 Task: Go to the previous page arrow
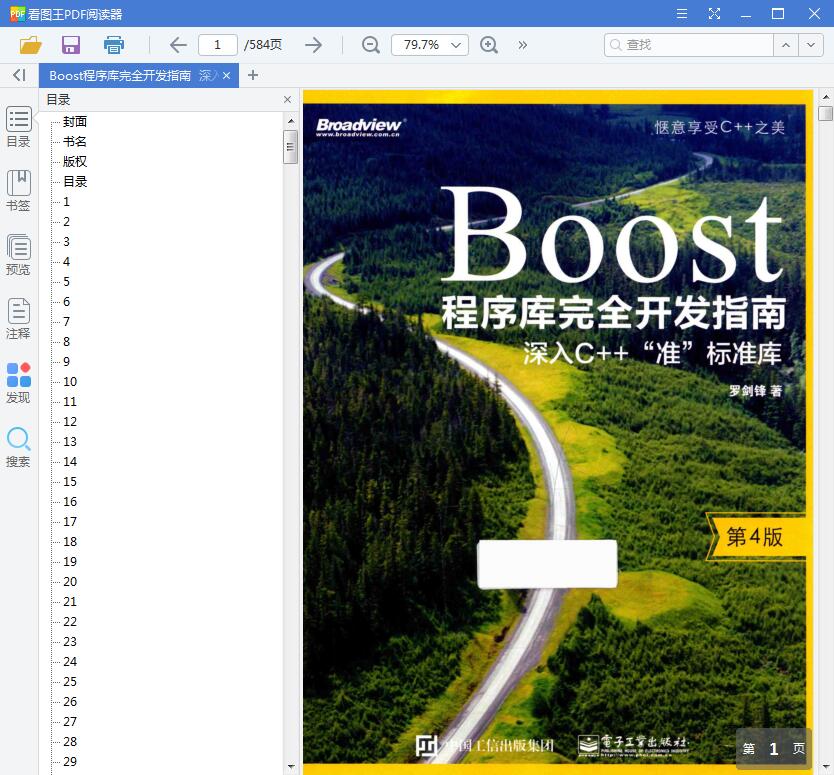coord(178,45)
